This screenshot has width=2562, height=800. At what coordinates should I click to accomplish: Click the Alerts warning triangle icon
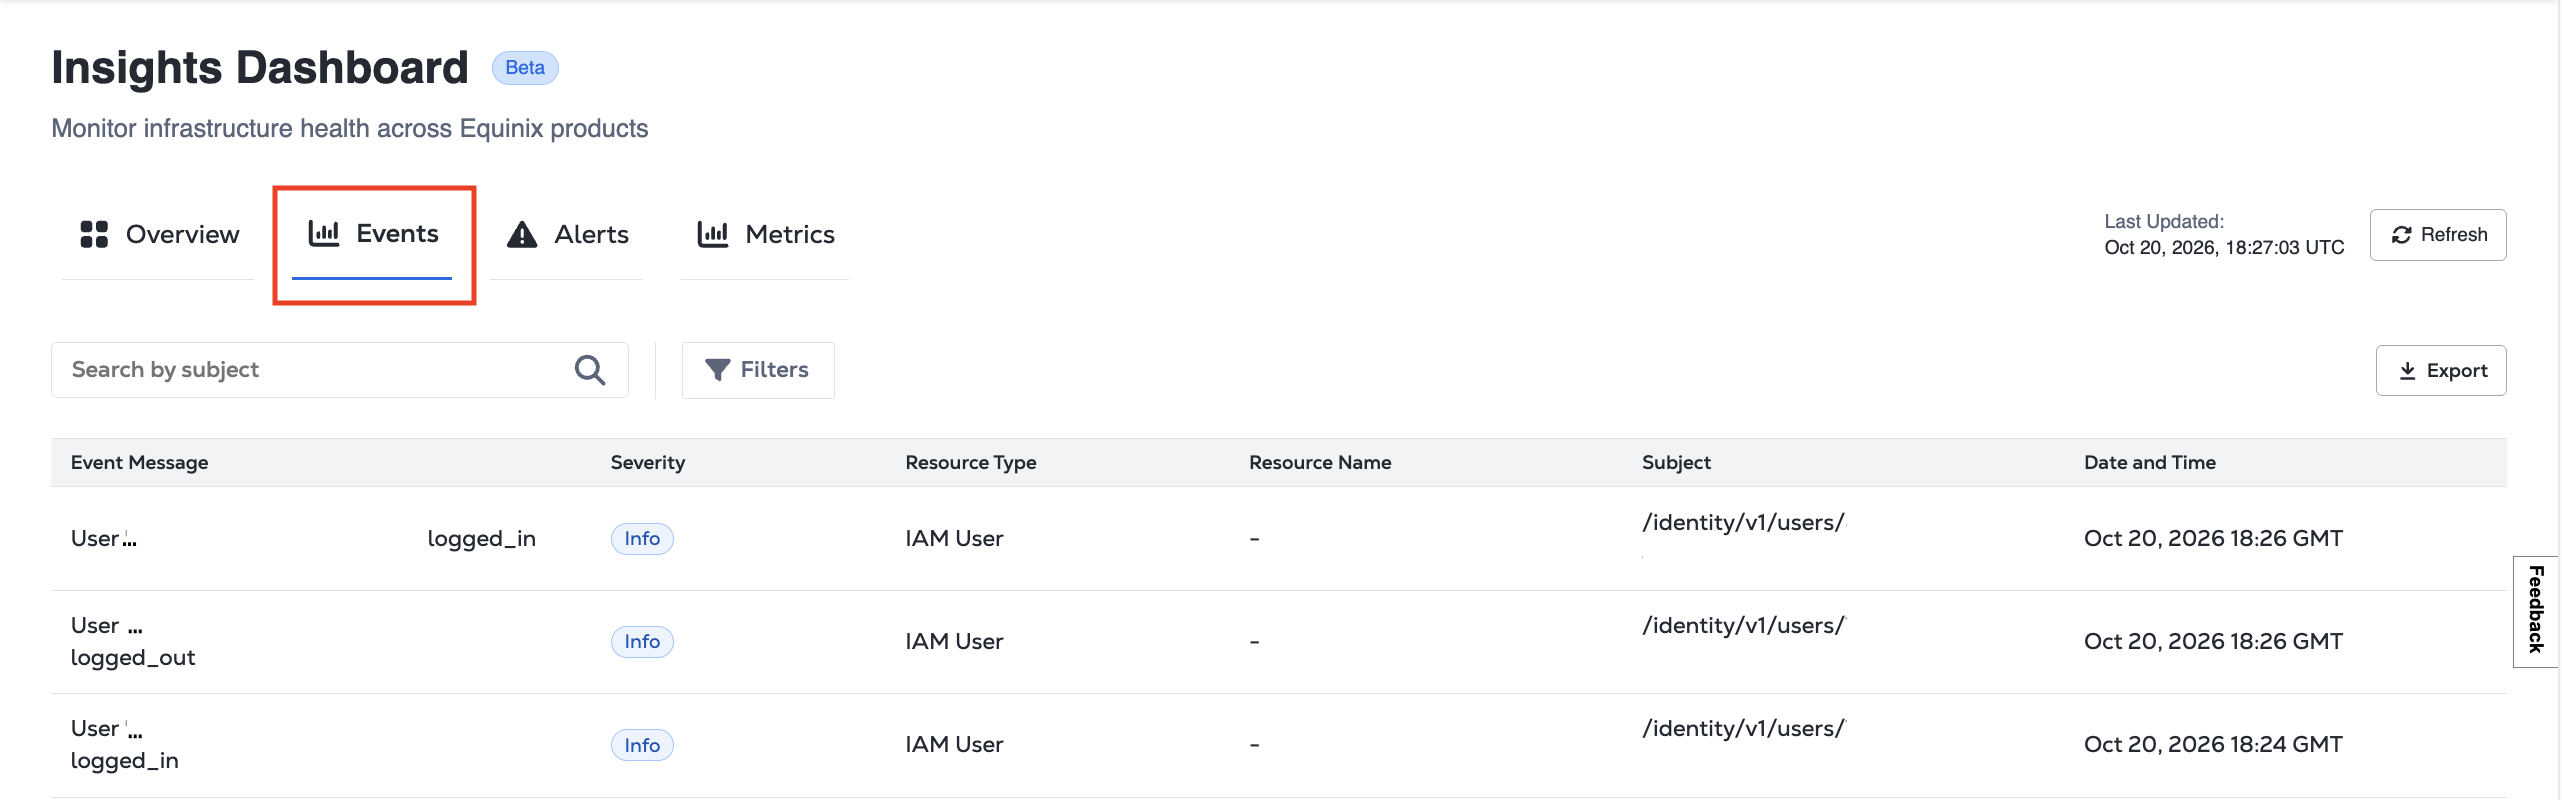[522, 234]
